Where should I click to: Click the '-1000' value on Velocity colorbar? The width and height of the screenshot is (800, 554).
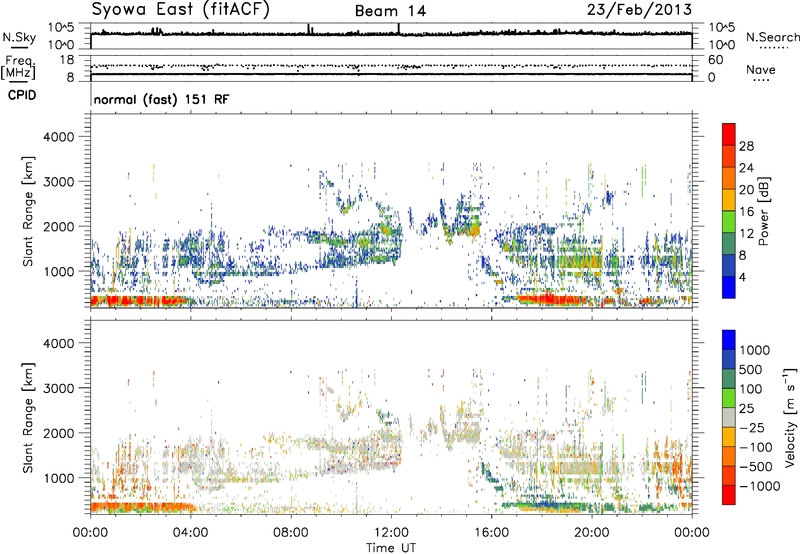pyautogui.click(x=759, y=486)
